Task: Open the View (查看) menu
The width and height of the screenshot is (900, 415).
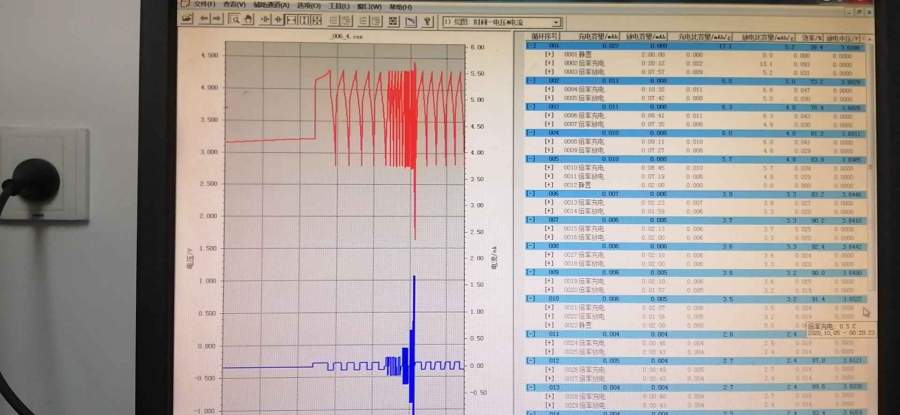Action: (x=234, y=5)
